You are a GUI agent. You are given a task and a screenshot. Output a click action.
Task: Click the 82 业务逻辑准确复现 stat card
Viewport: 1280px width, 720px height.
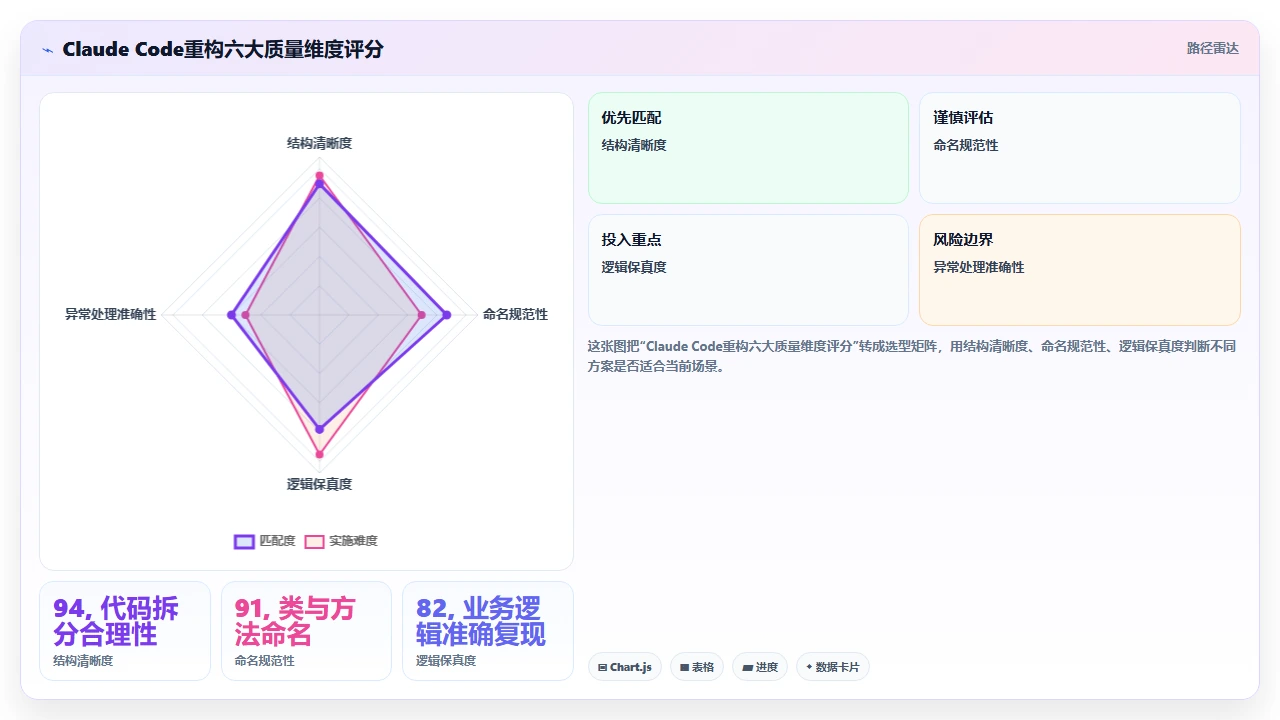pyautogui.click(x=488, y=631)
